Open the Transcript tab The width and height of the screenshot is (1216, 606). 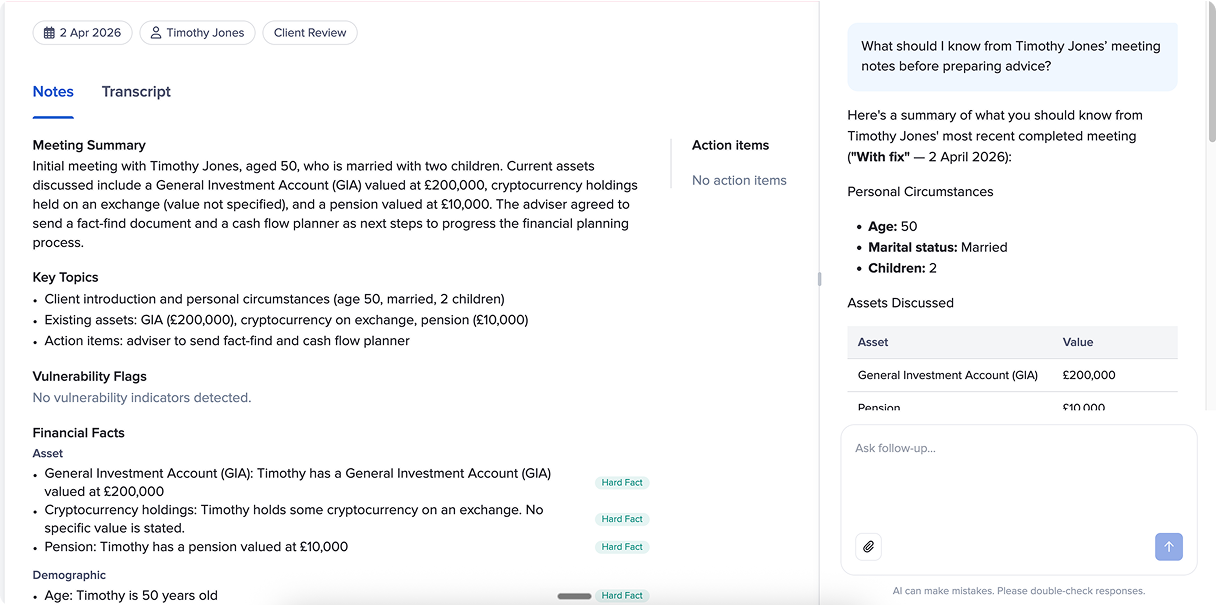tap(136, 91)
